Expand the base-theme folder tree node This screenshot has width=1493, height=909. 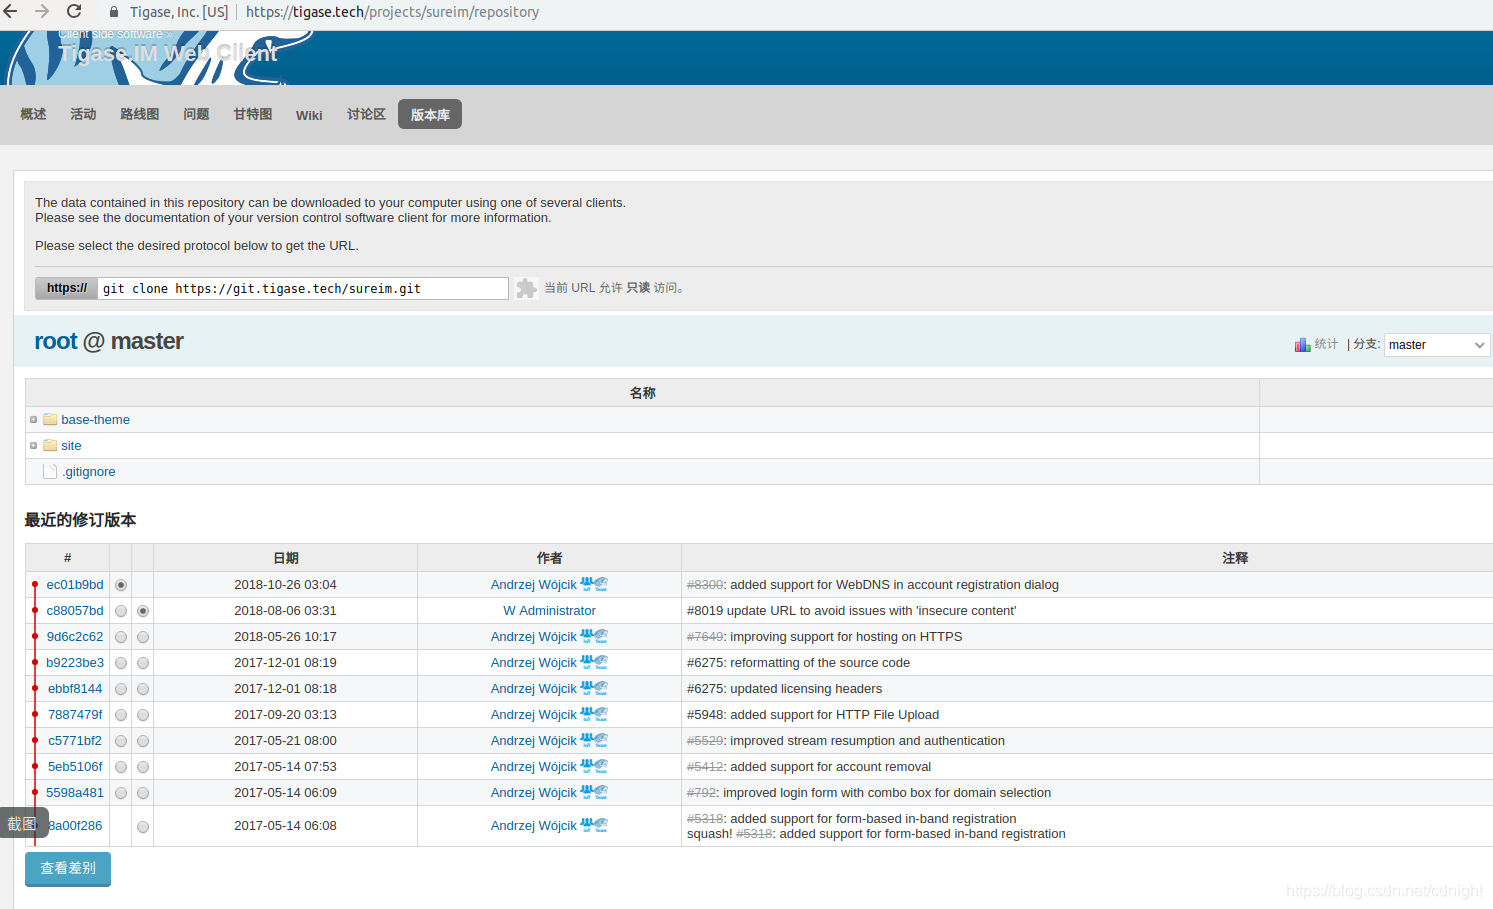(x=33, y=420)
